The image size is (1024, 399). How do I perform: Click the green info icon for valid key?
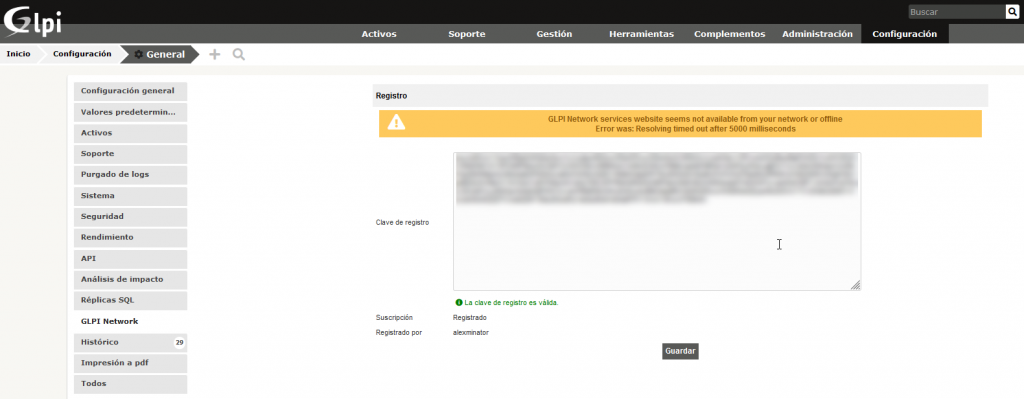[459, 303]
